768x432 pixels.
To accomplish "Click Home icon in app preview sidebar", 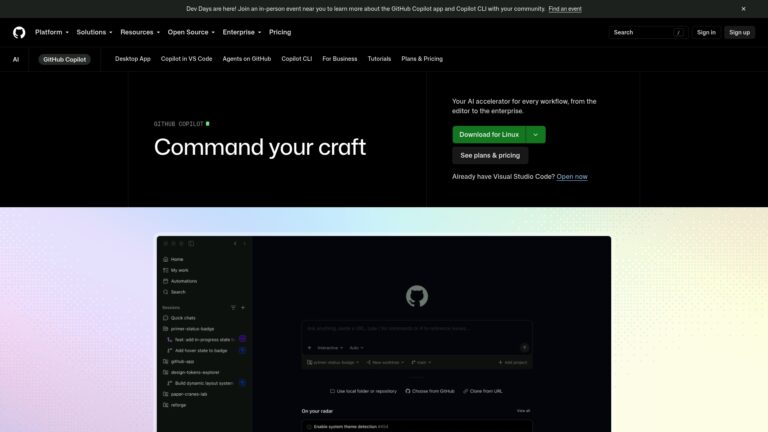I will pos(166,259).
